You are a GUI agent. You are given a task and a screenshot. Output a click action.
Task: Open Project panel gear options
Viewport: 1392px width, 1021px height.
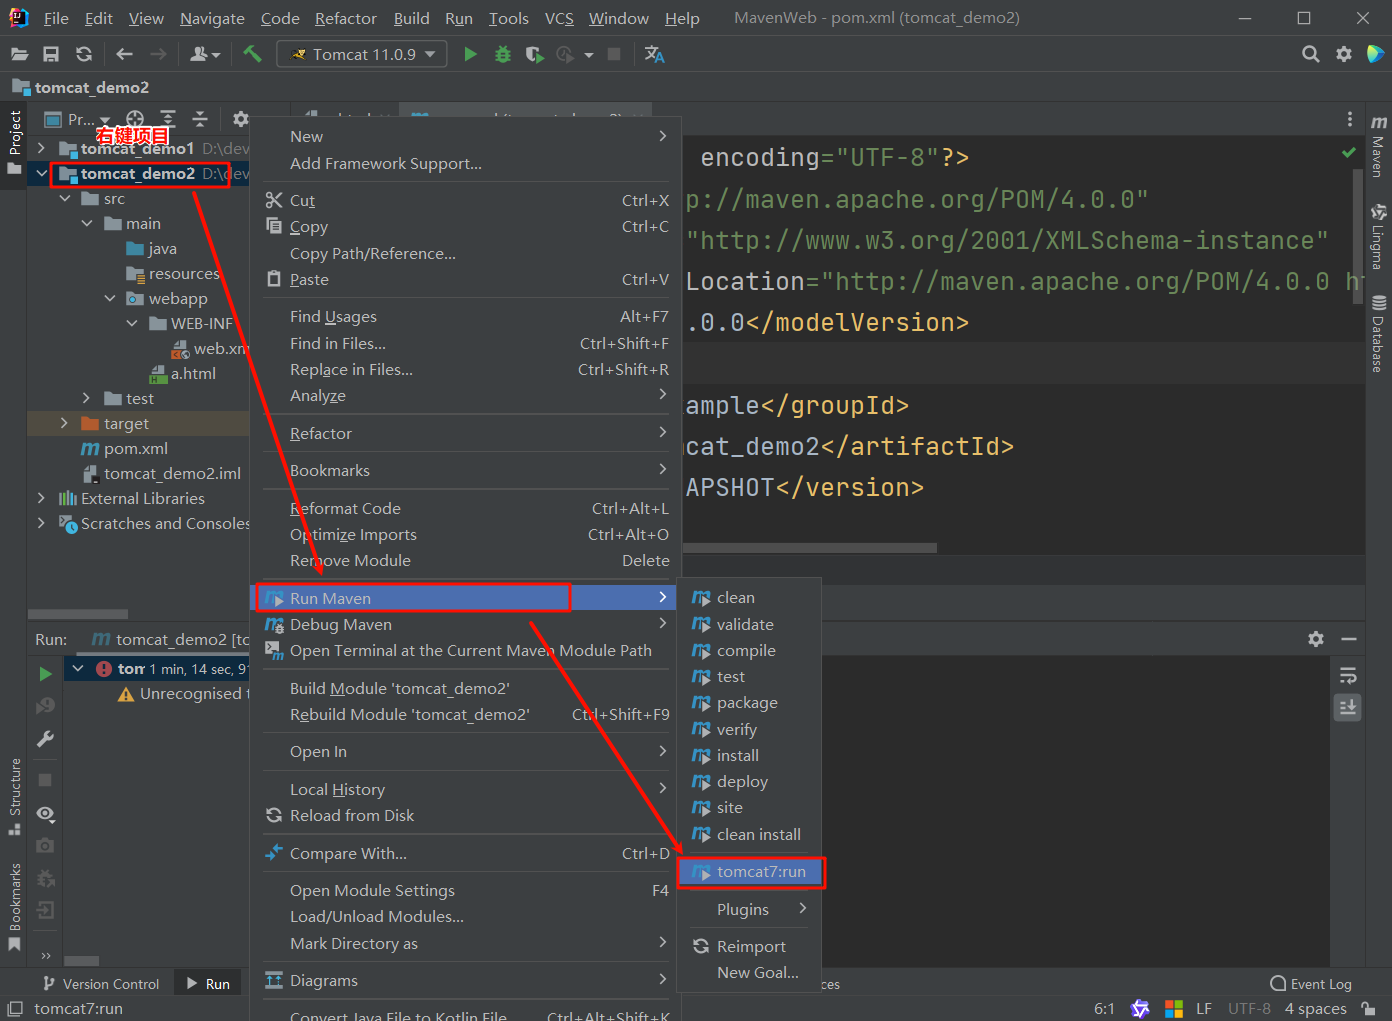240,119
